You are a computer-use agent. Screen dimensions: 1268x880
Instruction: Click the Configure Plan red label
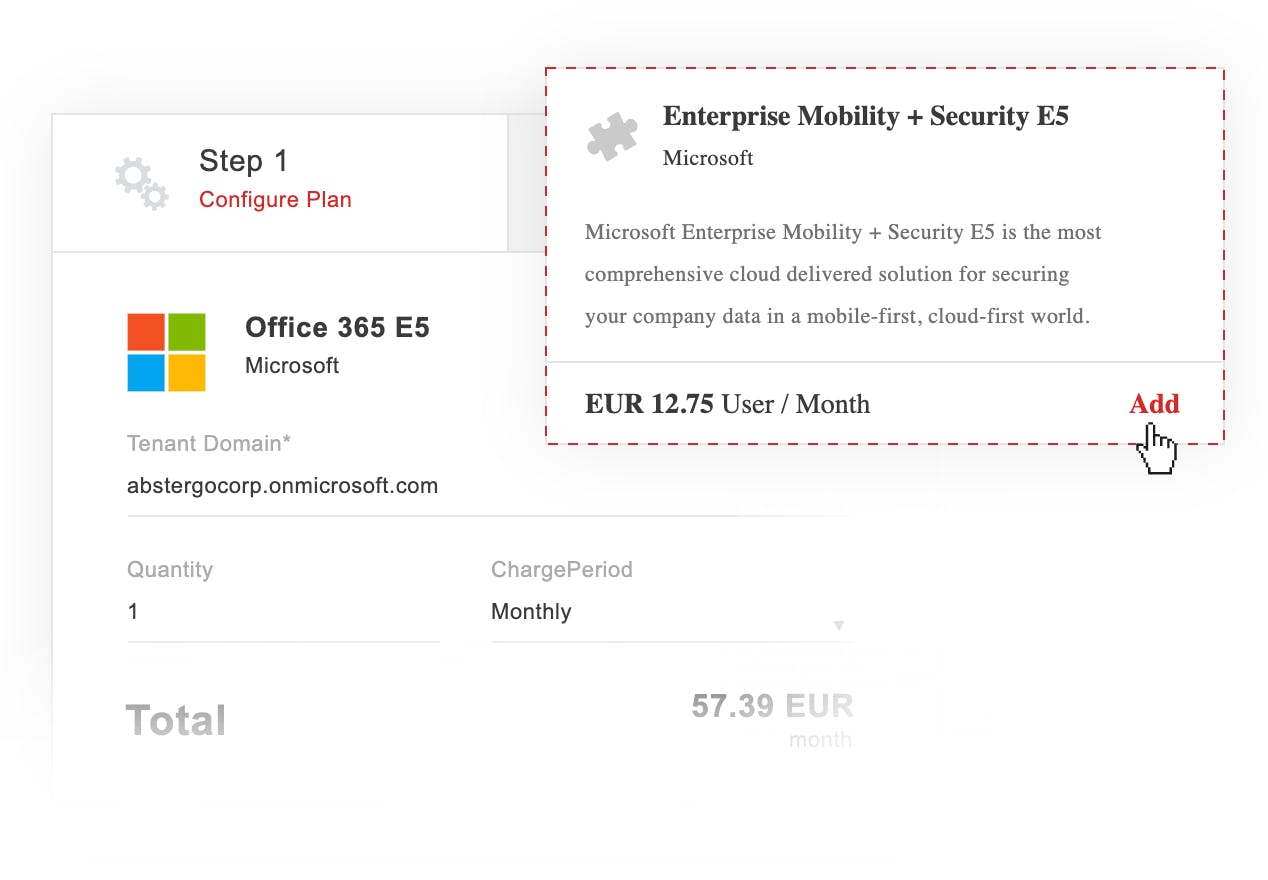tap(275, 200)
